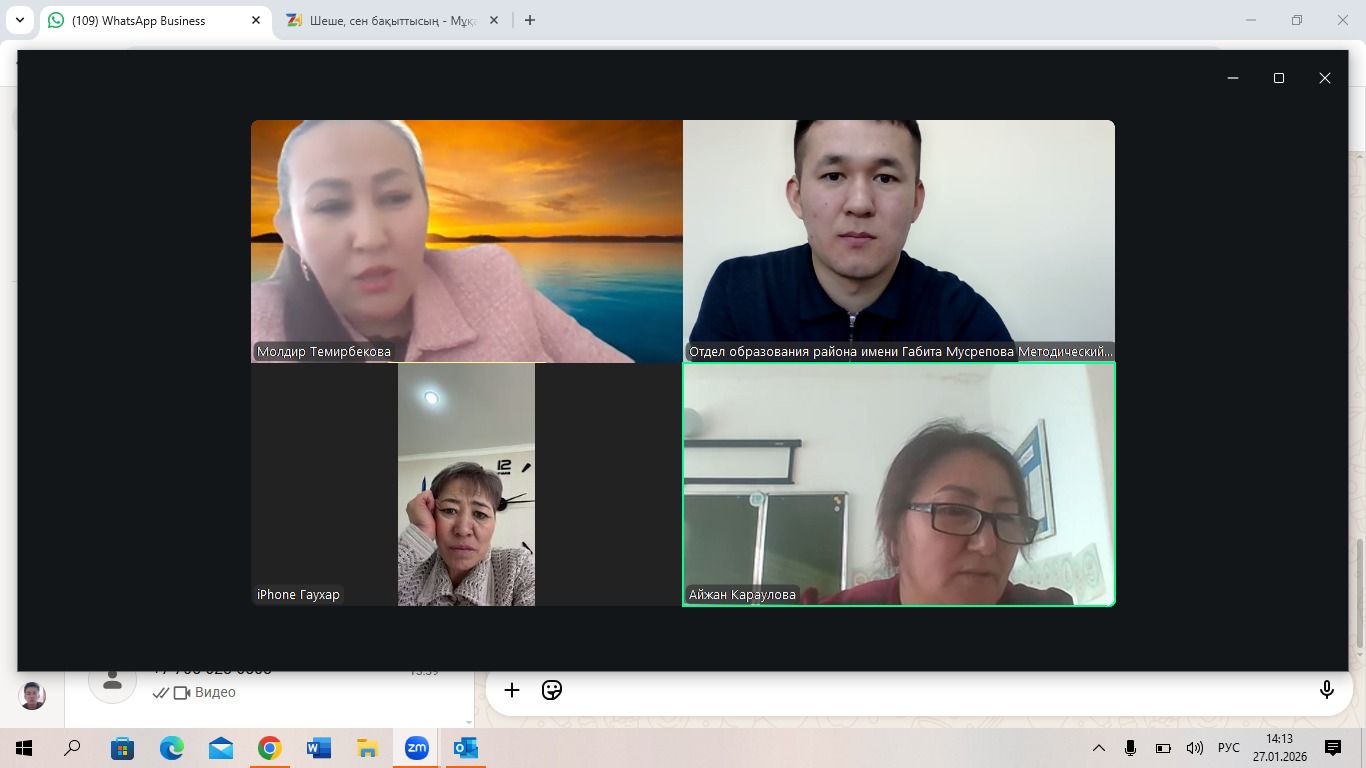The height and width of the screenshot is (768, 1366).
Task: Click the Google Chrome taskbar icon
Action: [269, 748]
